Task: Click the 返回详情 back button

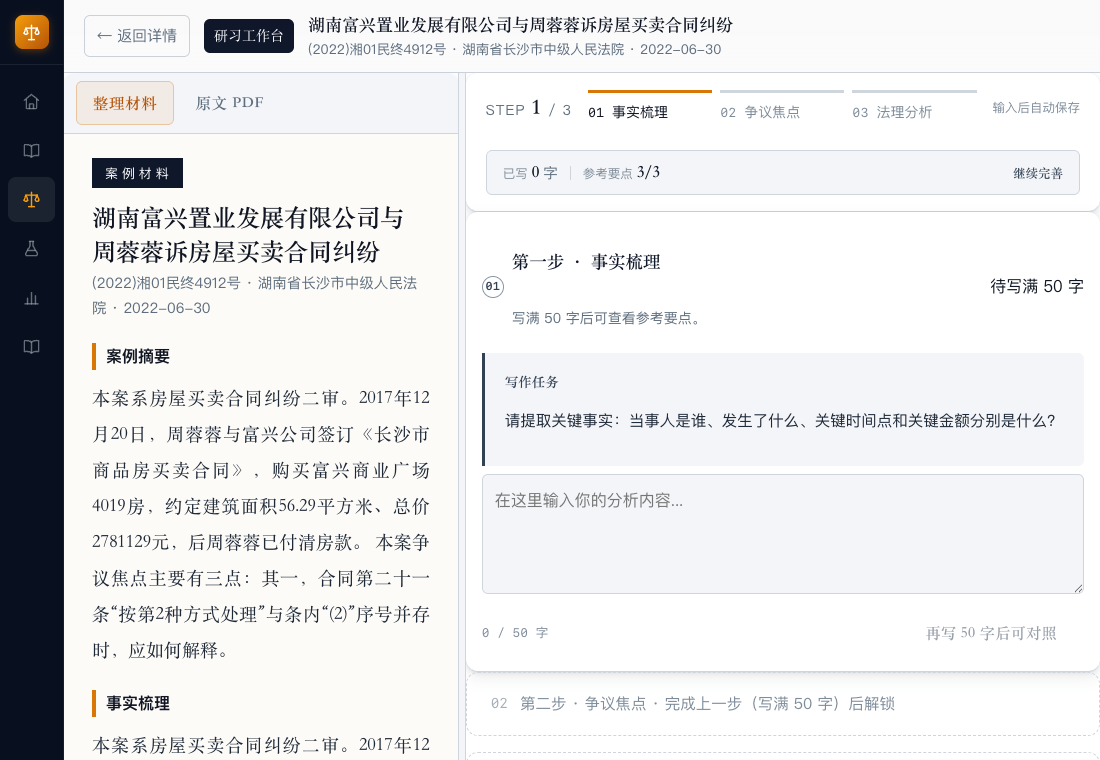Action: (137, 36)
